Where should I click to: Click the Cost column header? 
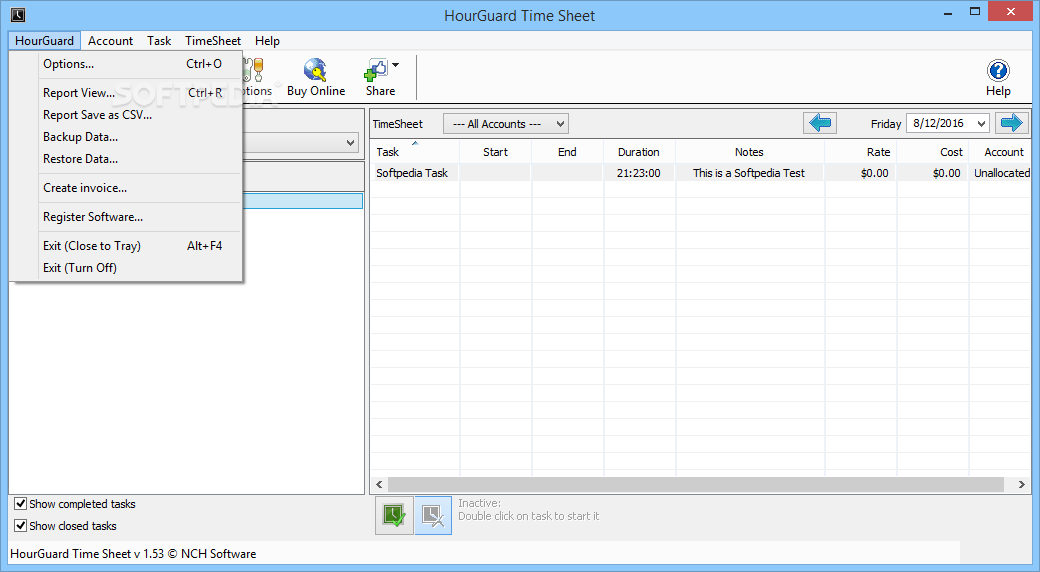(932, 152)
